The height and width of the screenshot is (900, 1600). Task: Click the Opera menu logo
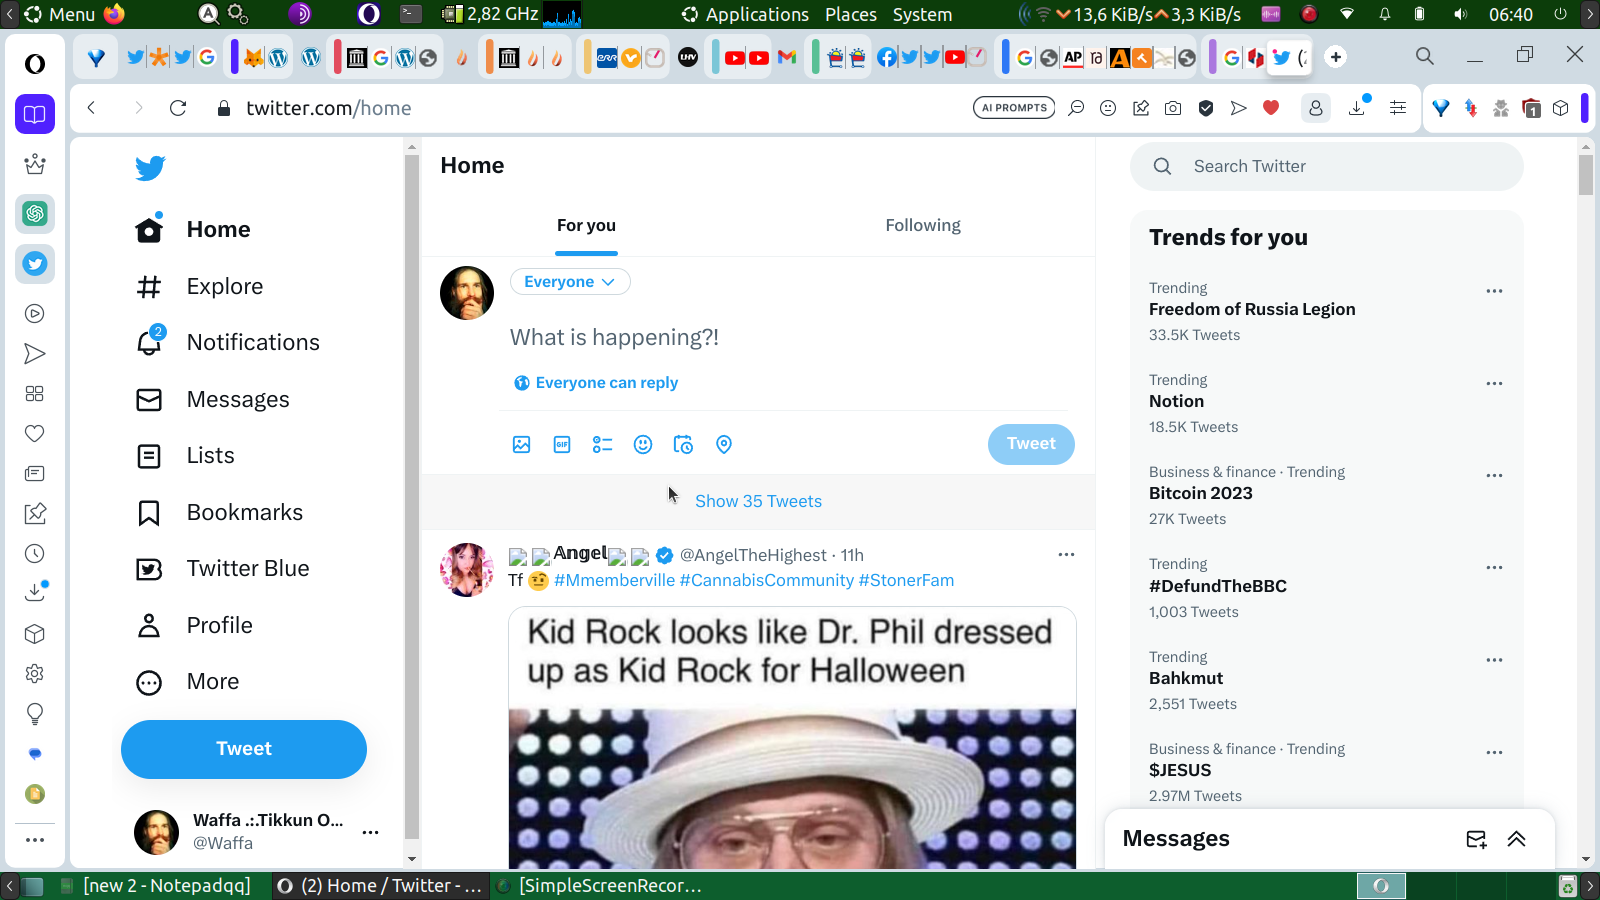[35, 64]
